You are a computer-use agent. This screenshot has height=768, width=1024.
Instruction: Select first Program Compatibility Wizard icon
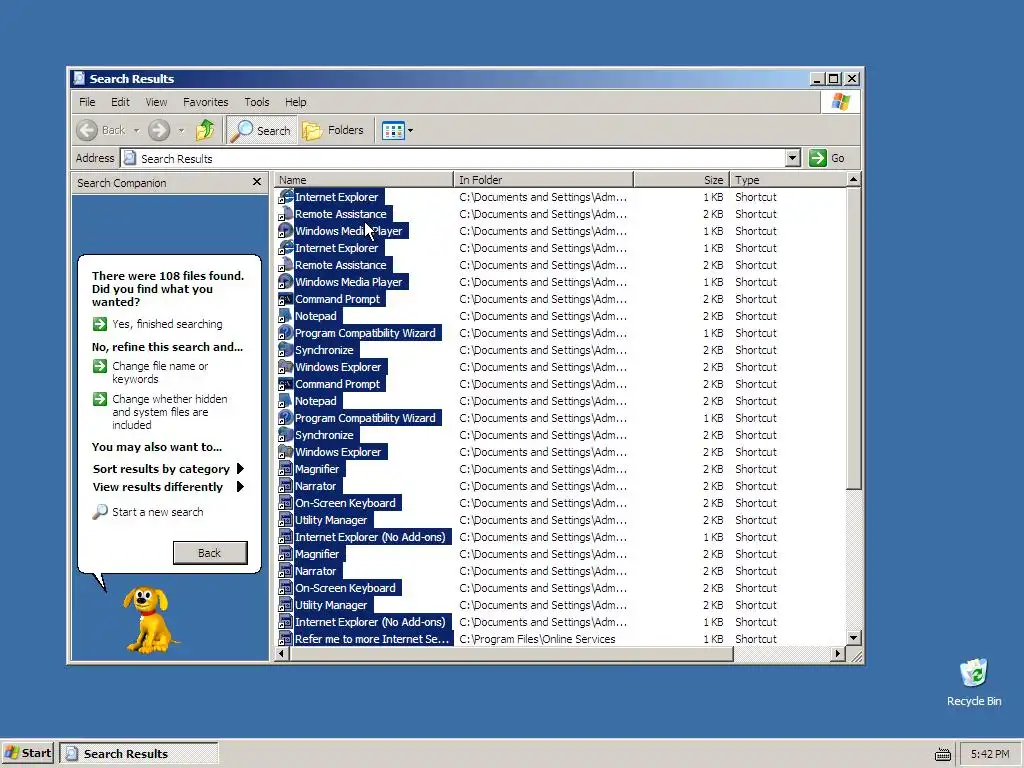click(x=285, y=332)
